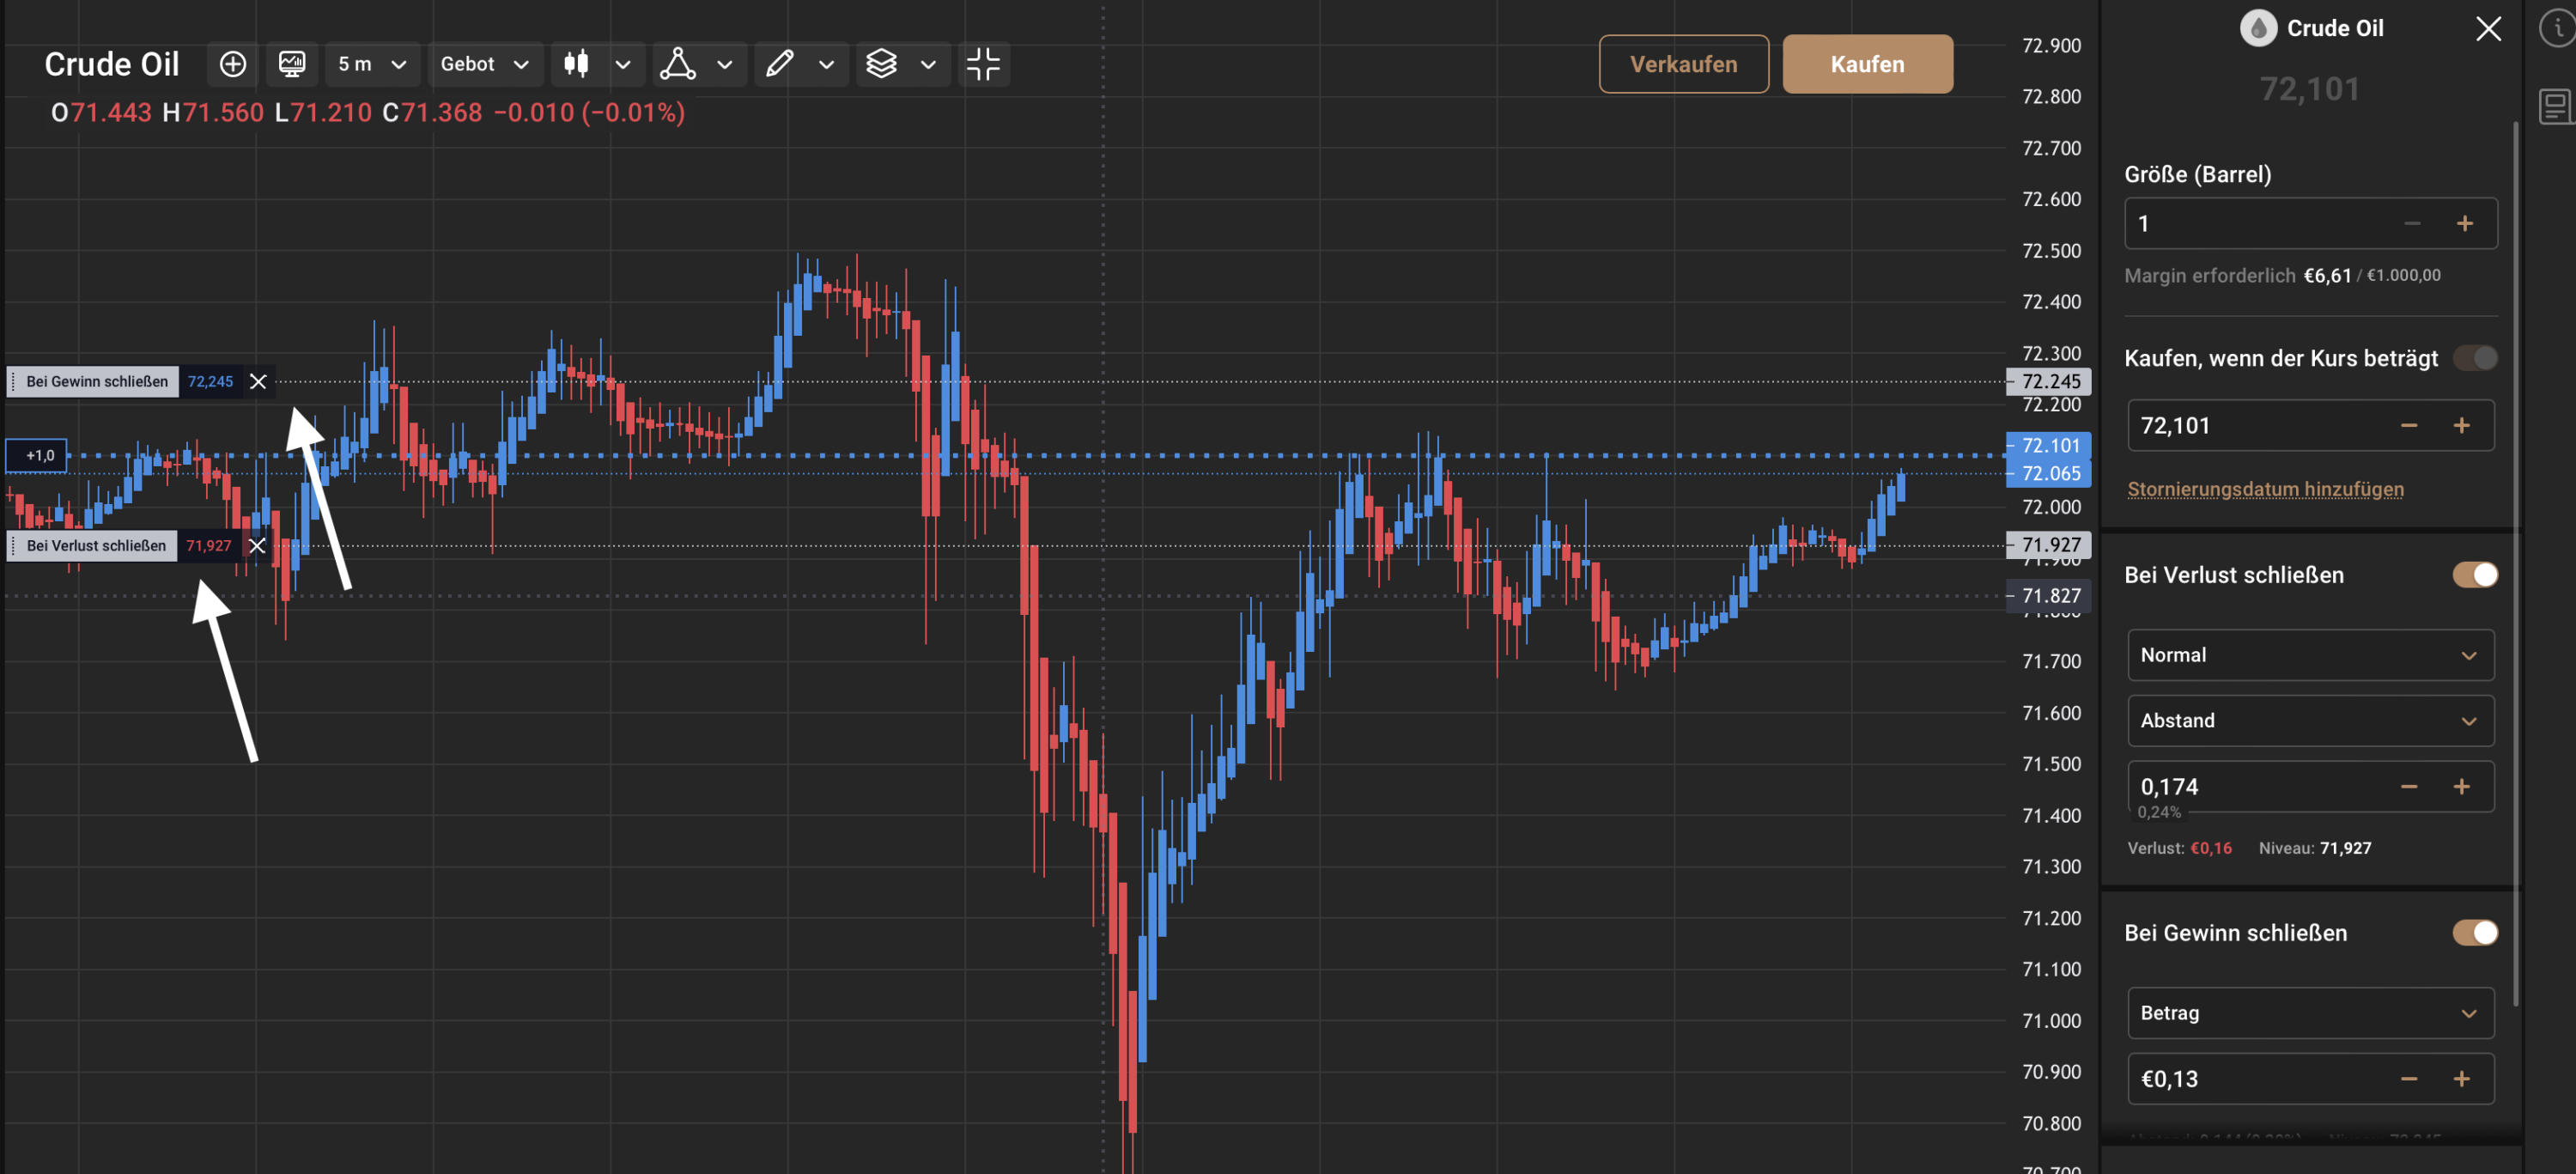
Task: Increase the €0,13 profit amount
Action: point(2462,1079)
